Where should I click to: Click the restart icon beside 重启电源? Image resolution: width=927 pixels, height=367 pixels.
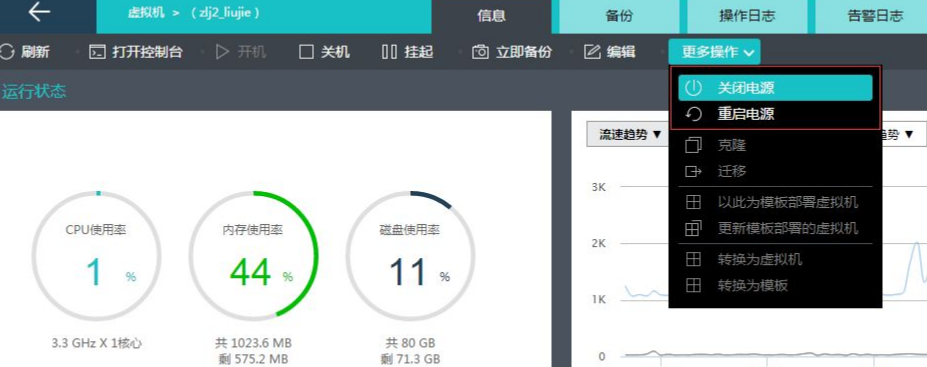[x=693, y=114]
